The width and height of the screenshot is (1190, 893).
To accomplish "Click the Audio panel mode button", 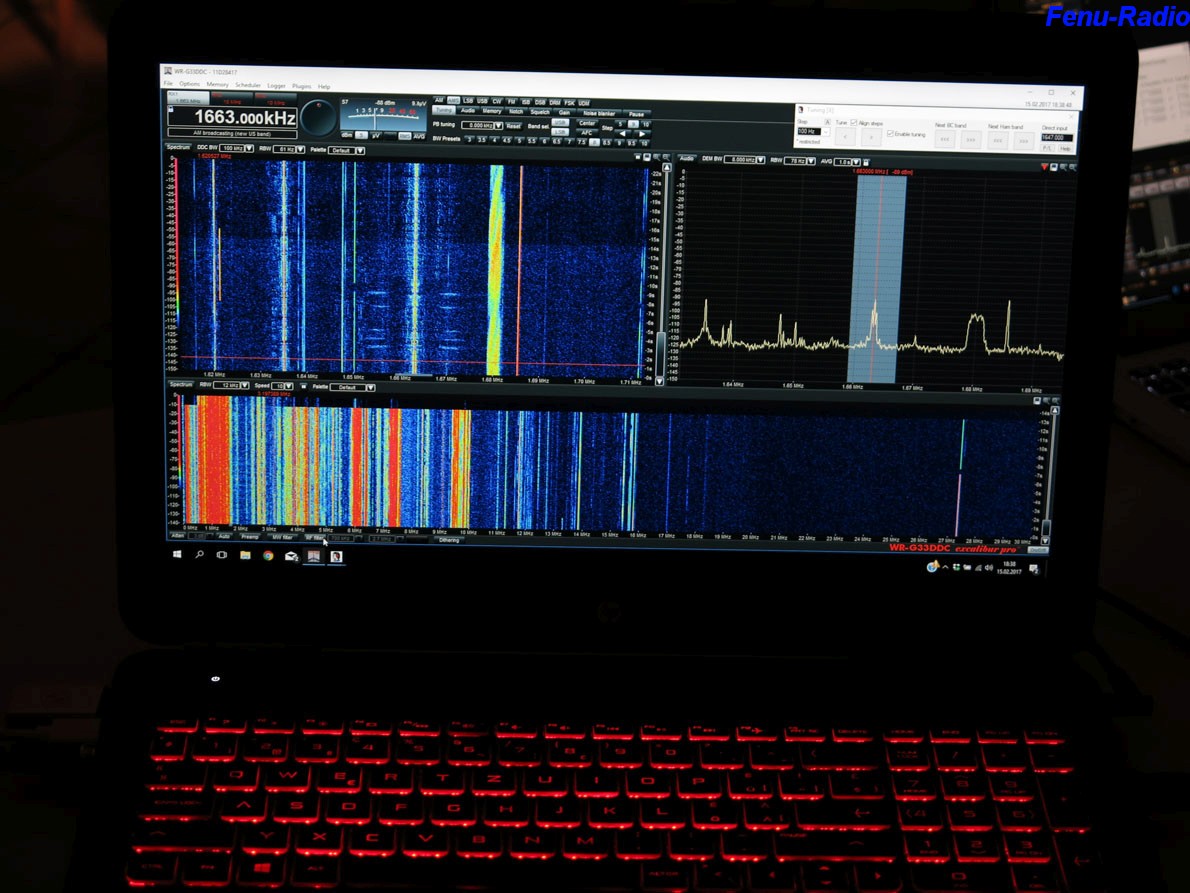I will [x=686, y=159].
